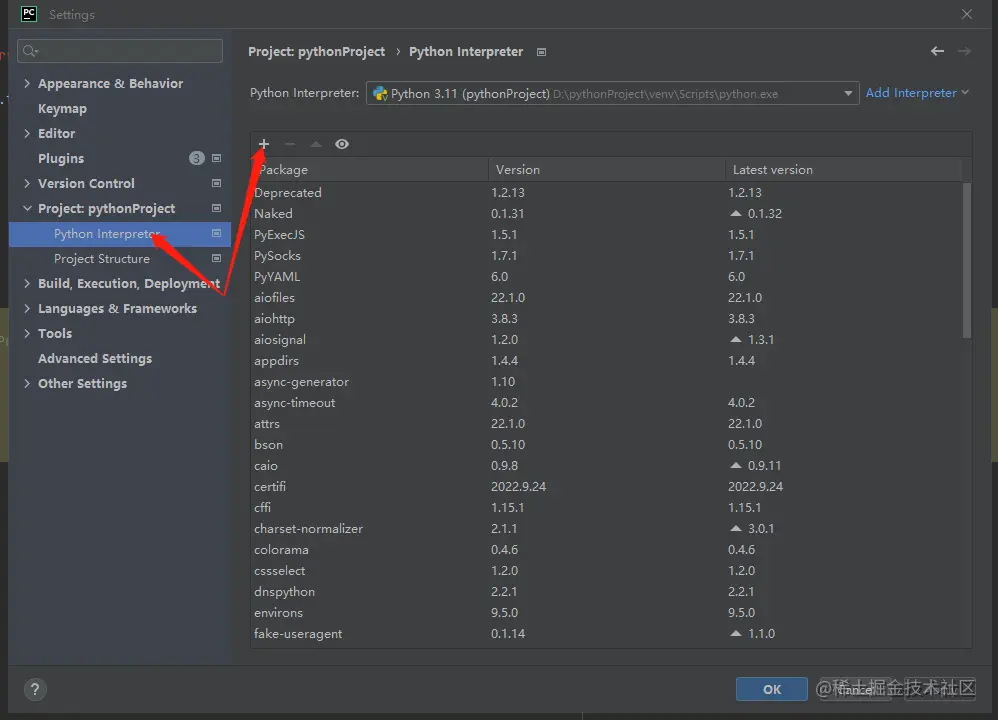Click the upgrade arrow beside aiosignal 1.3.1
The width and height of the screenshot is (998, 720).
point(736,339)
